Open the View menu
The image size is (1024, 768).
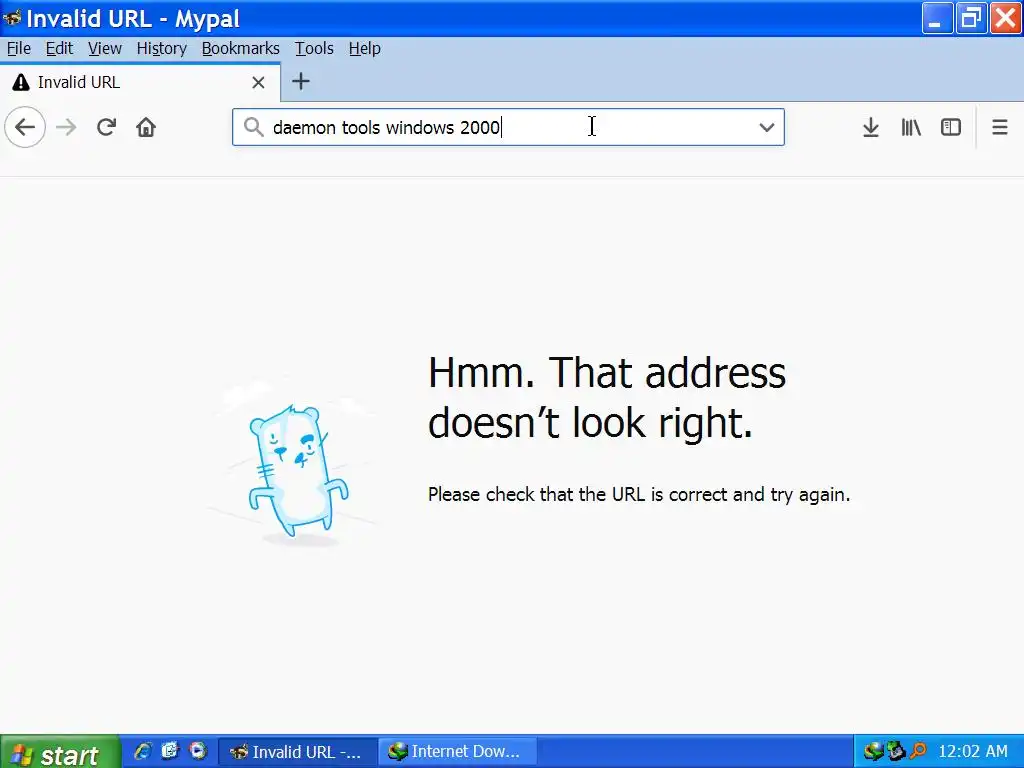point(104,48)
